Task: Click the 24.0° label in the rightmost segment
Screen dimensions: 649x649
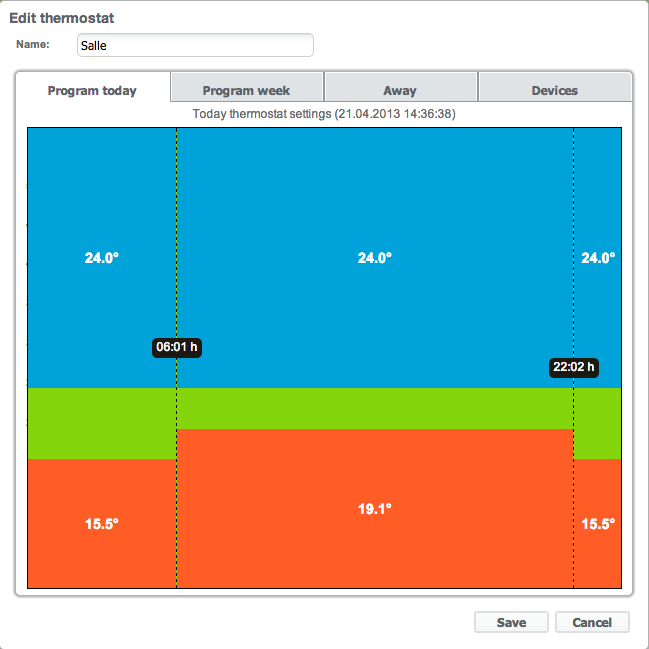Action: click(x=597, y=257)
